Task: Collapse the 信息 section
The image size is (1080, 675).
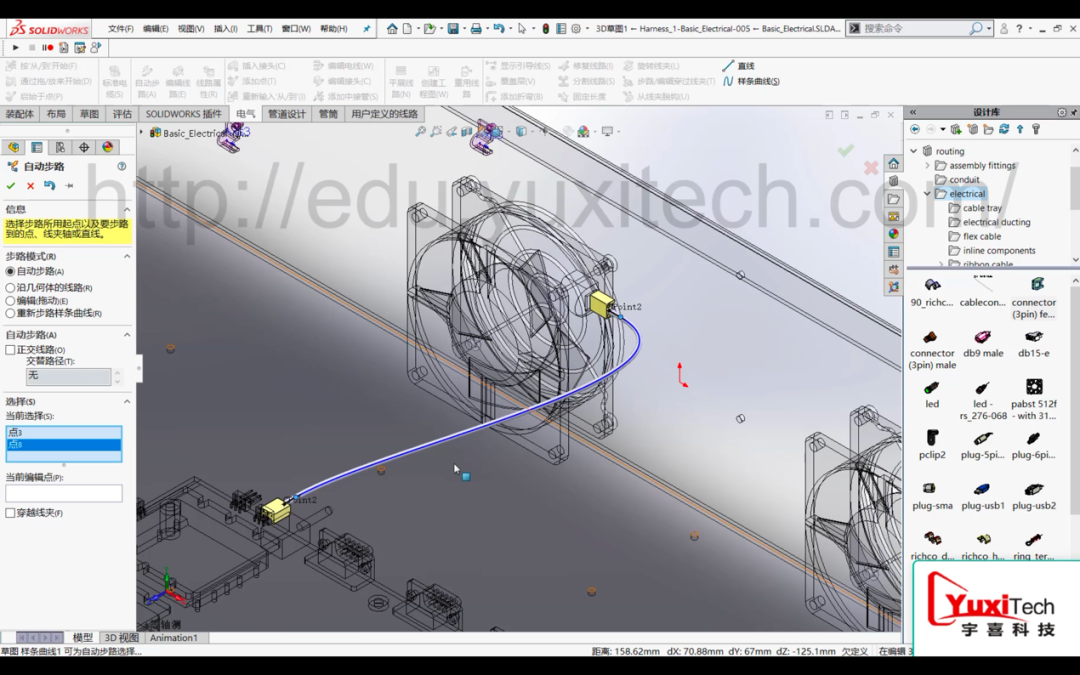Action: (x=127, y=209)
